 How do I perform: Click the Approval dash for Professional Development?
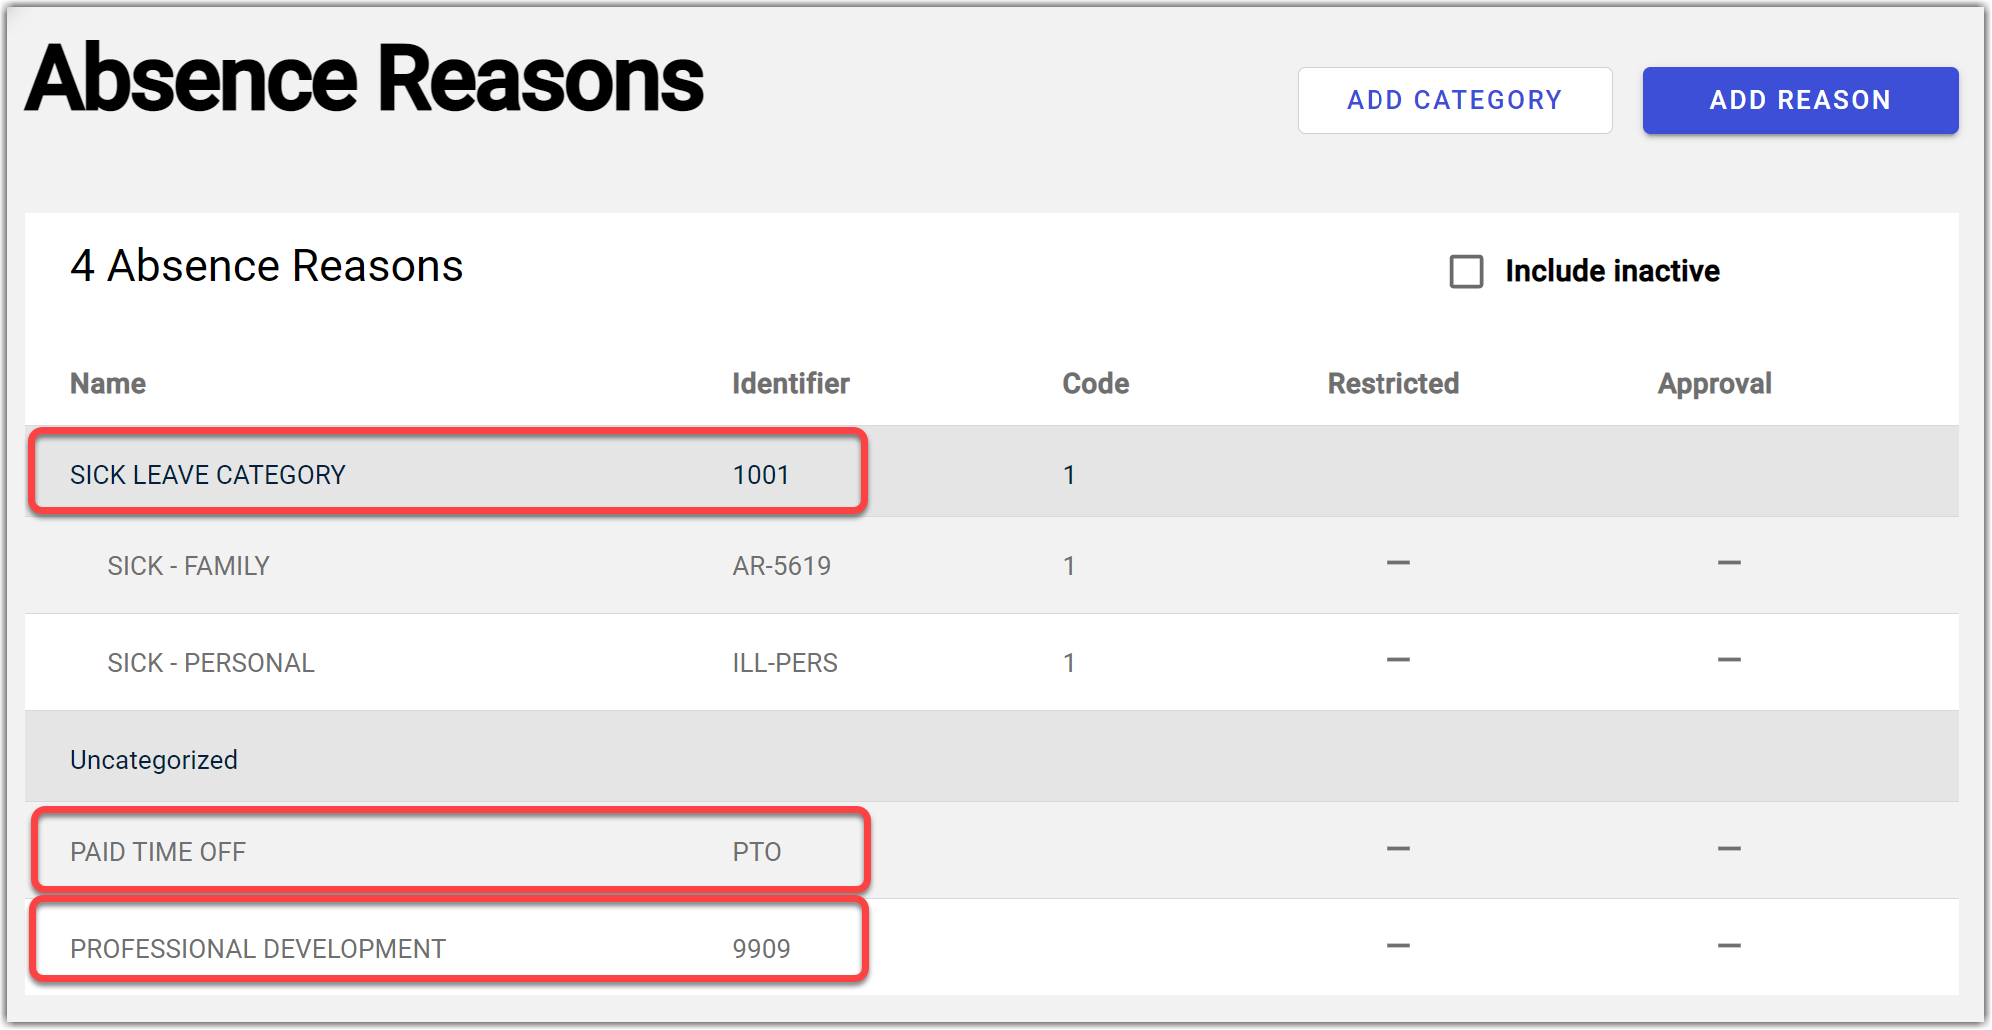pos(1729,946)
